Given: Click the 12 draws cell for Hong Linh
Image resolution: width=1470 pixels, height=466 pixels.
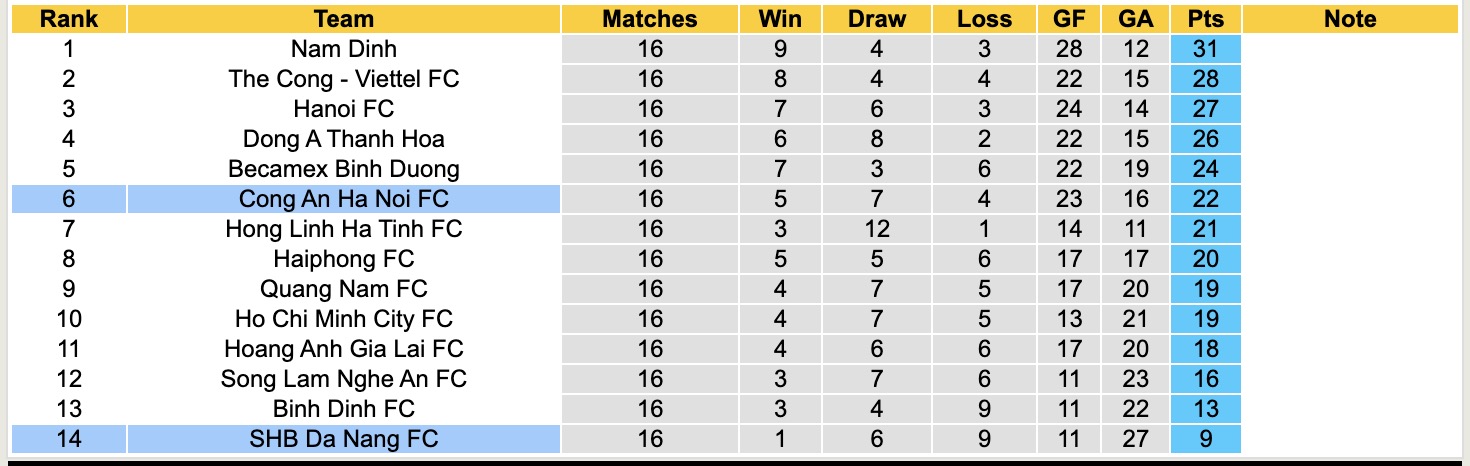Looking at the screenshot, I should click(x=877, y=229).
